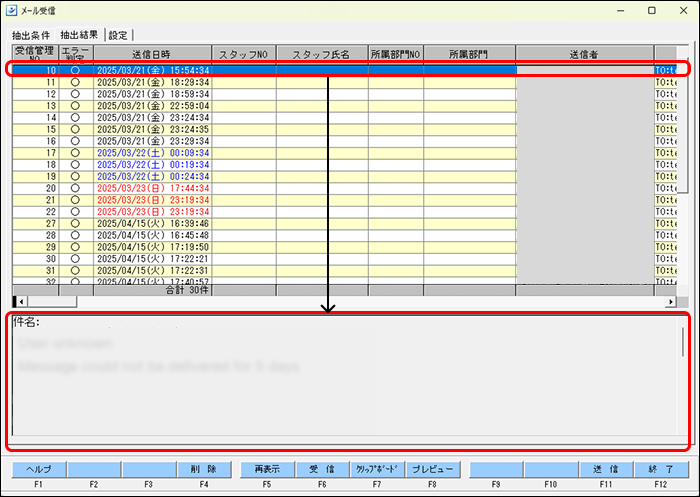Click the 削除 F4 button

pyautogui.click(x=204, y=469)
